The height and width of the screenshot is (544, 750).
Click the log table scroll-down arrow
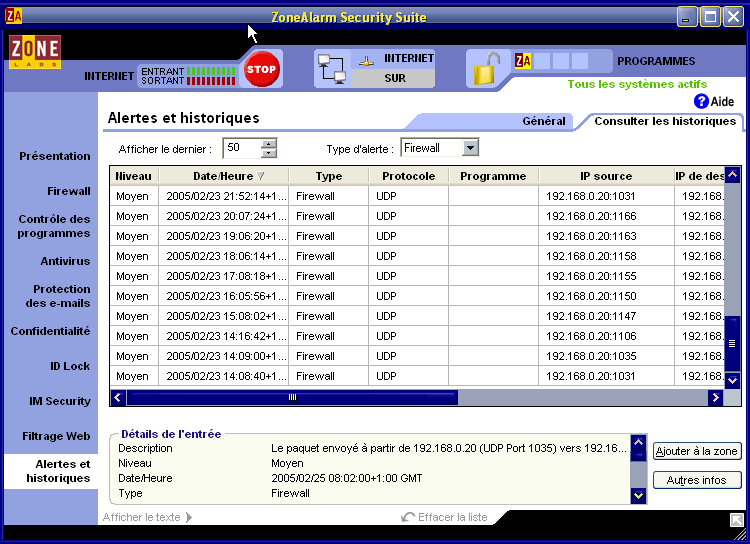tap(732, 381)
